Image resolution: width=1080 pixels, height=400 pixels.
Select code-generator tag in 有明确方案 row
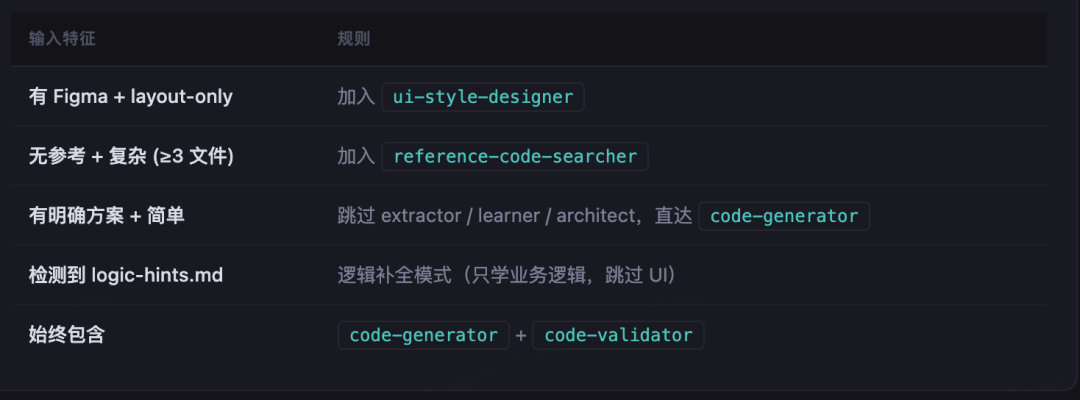tap(784, 216)
